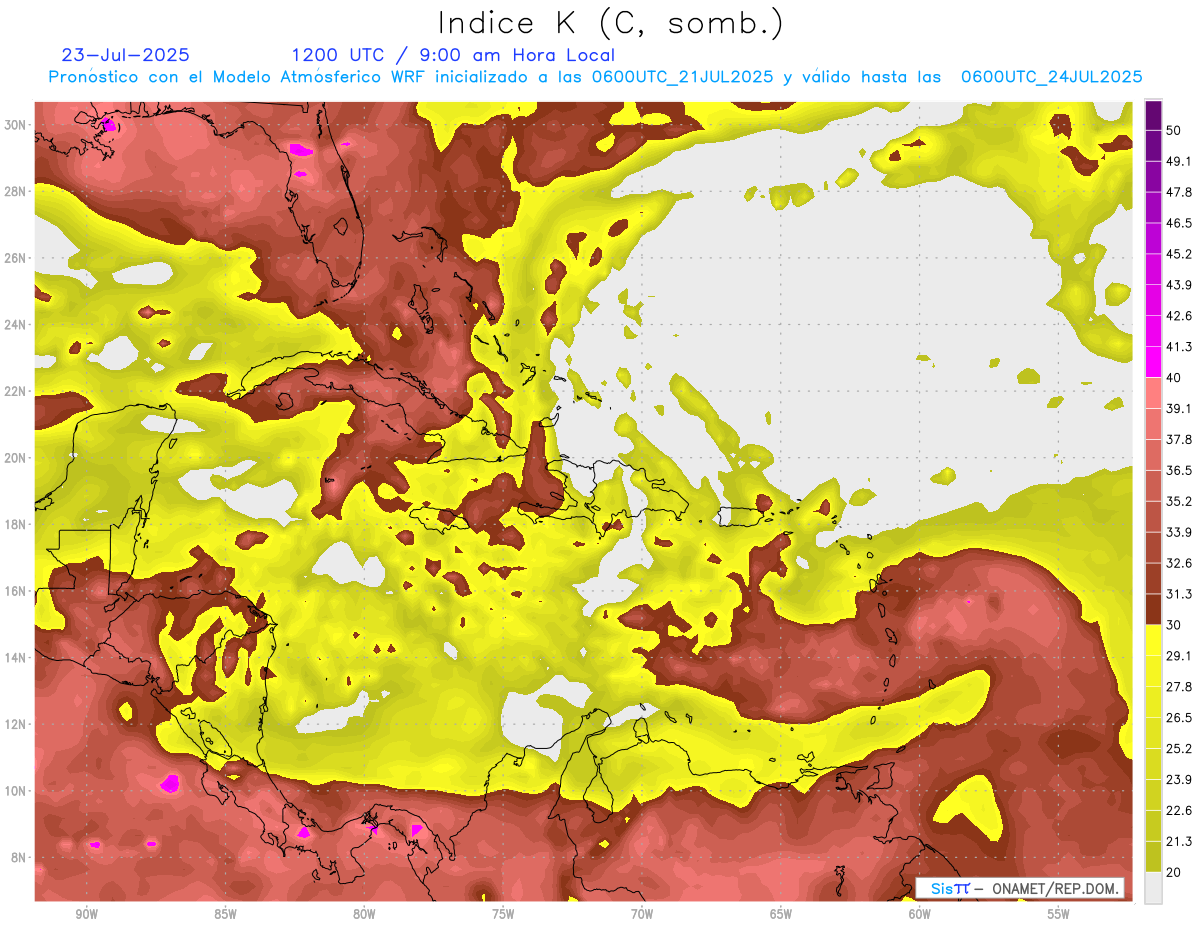Click the colorbar value 49.1
The height and width of the screenshot is (927, 1200).
[1178, 161]
